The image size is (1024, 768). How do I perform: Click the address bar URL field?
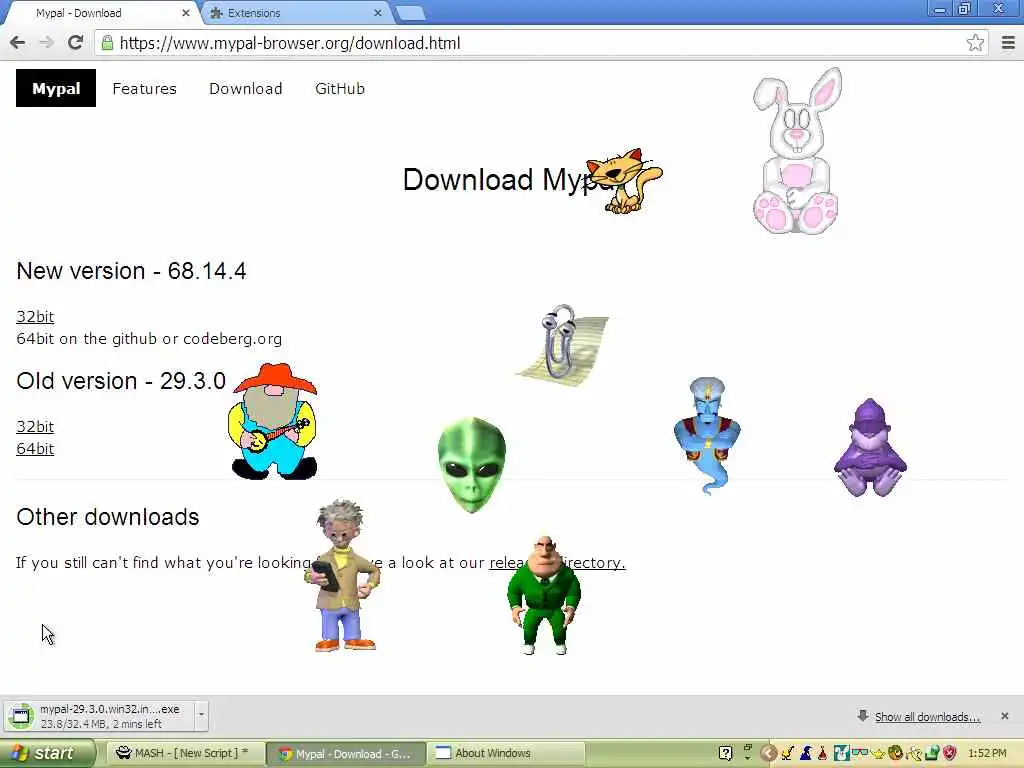coord(539,43)
